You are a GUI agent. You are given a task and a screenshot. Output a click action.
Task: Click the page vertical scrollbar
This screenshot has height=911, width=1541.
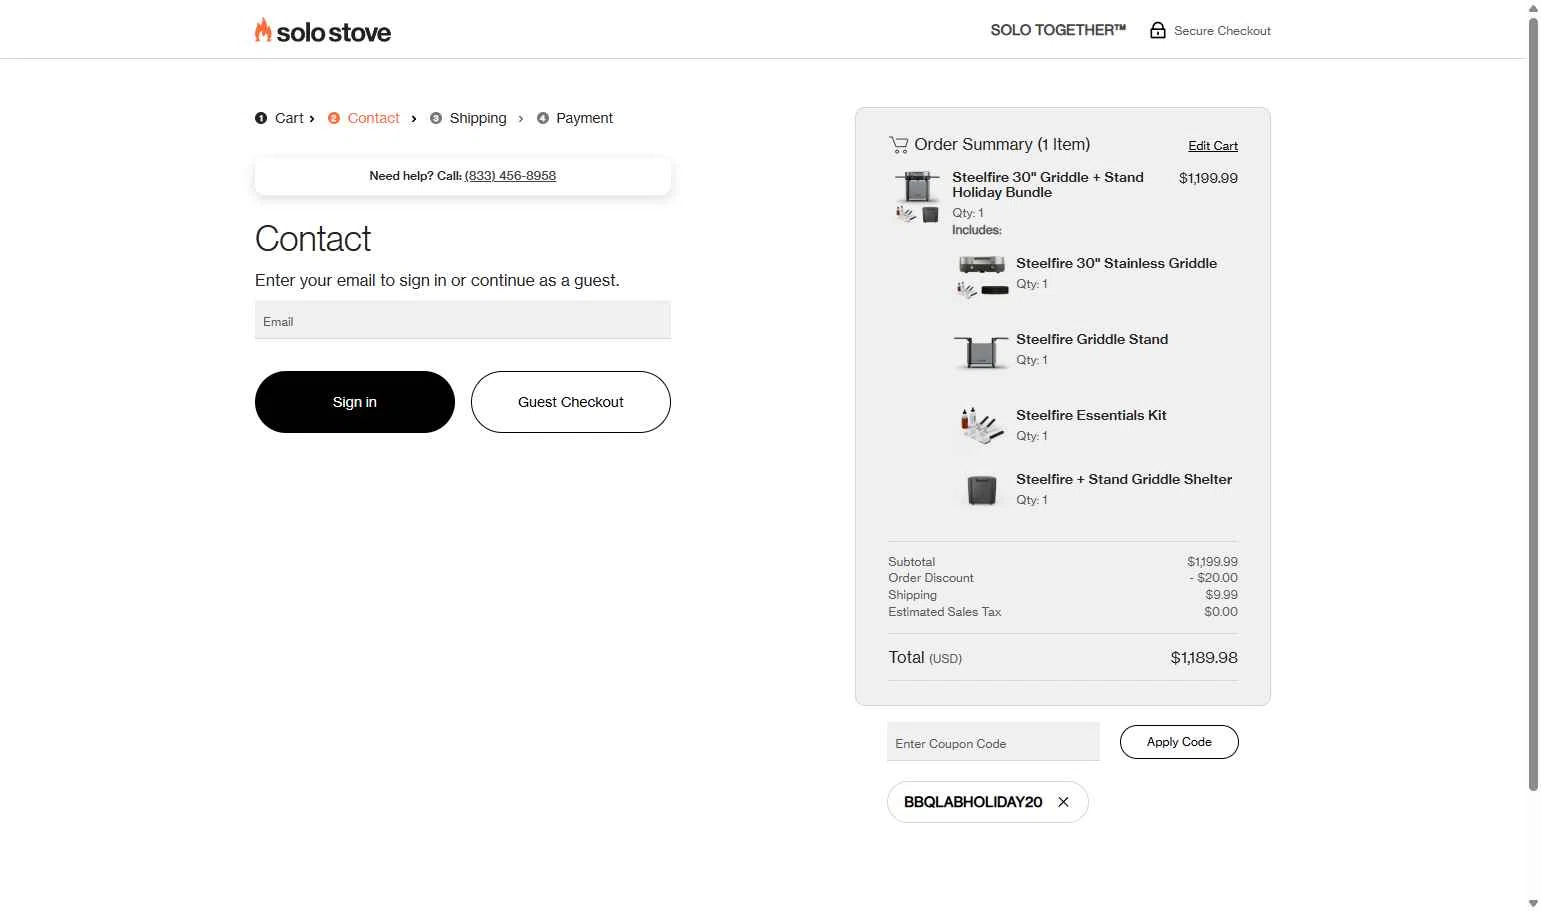click(1533, 405)
